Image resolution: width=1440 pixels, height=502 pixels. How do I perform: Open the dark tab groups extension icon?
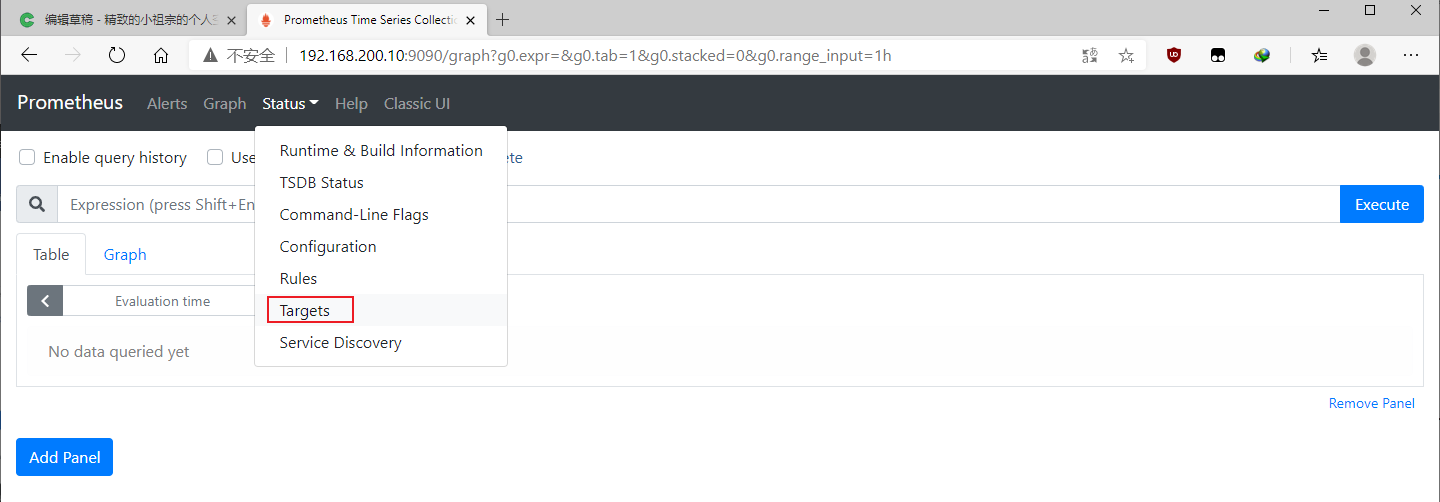[1218, 56]
